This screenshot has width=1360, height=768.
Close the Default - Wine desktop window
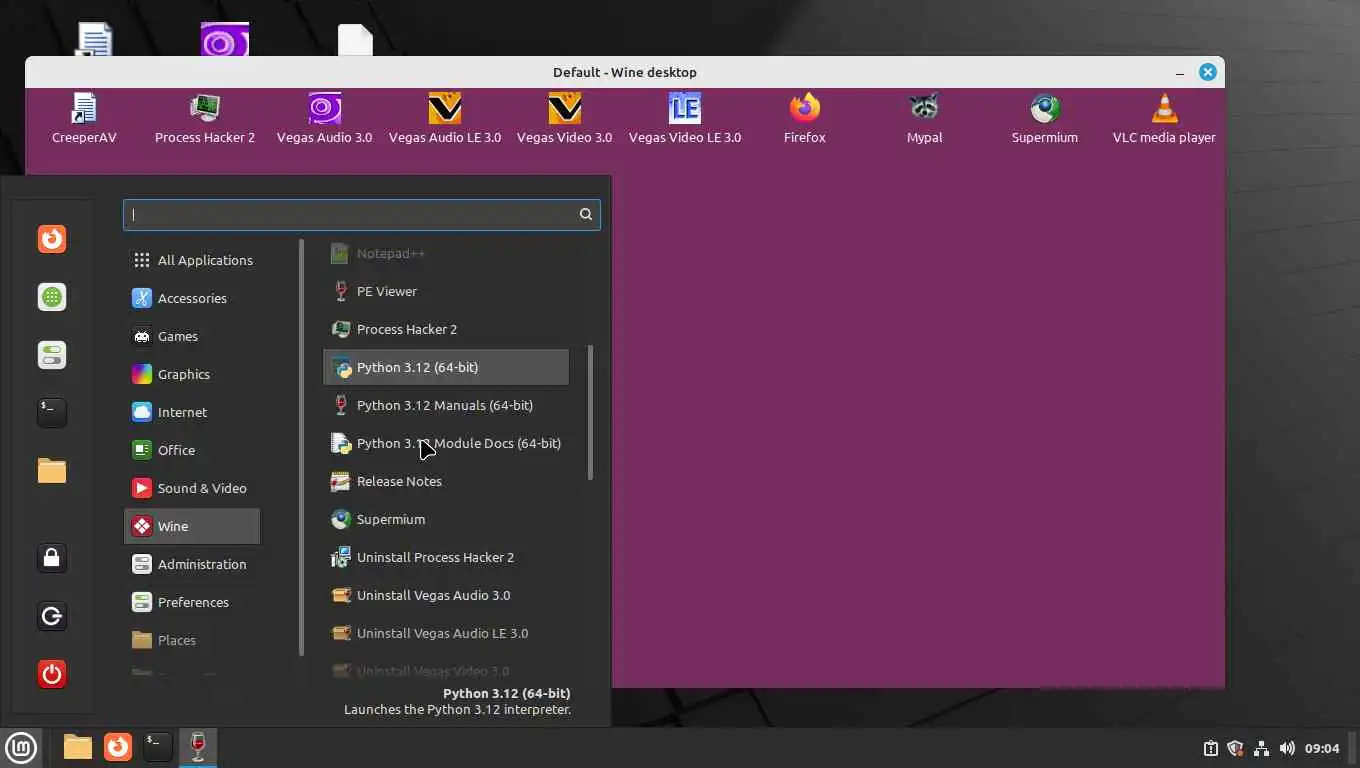[x=1208, y=72]
